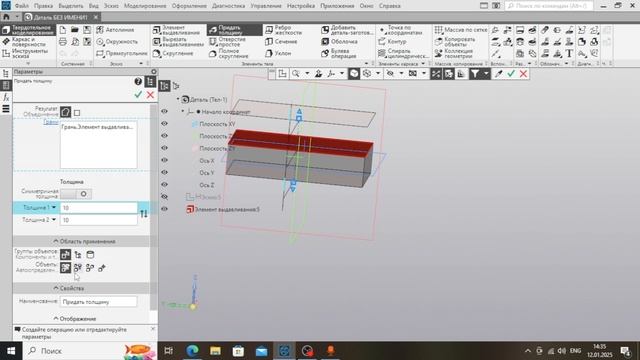640x360 pixels.
Task: Expand Эскиз panel dropdown arrow
Action: point(141,64)
